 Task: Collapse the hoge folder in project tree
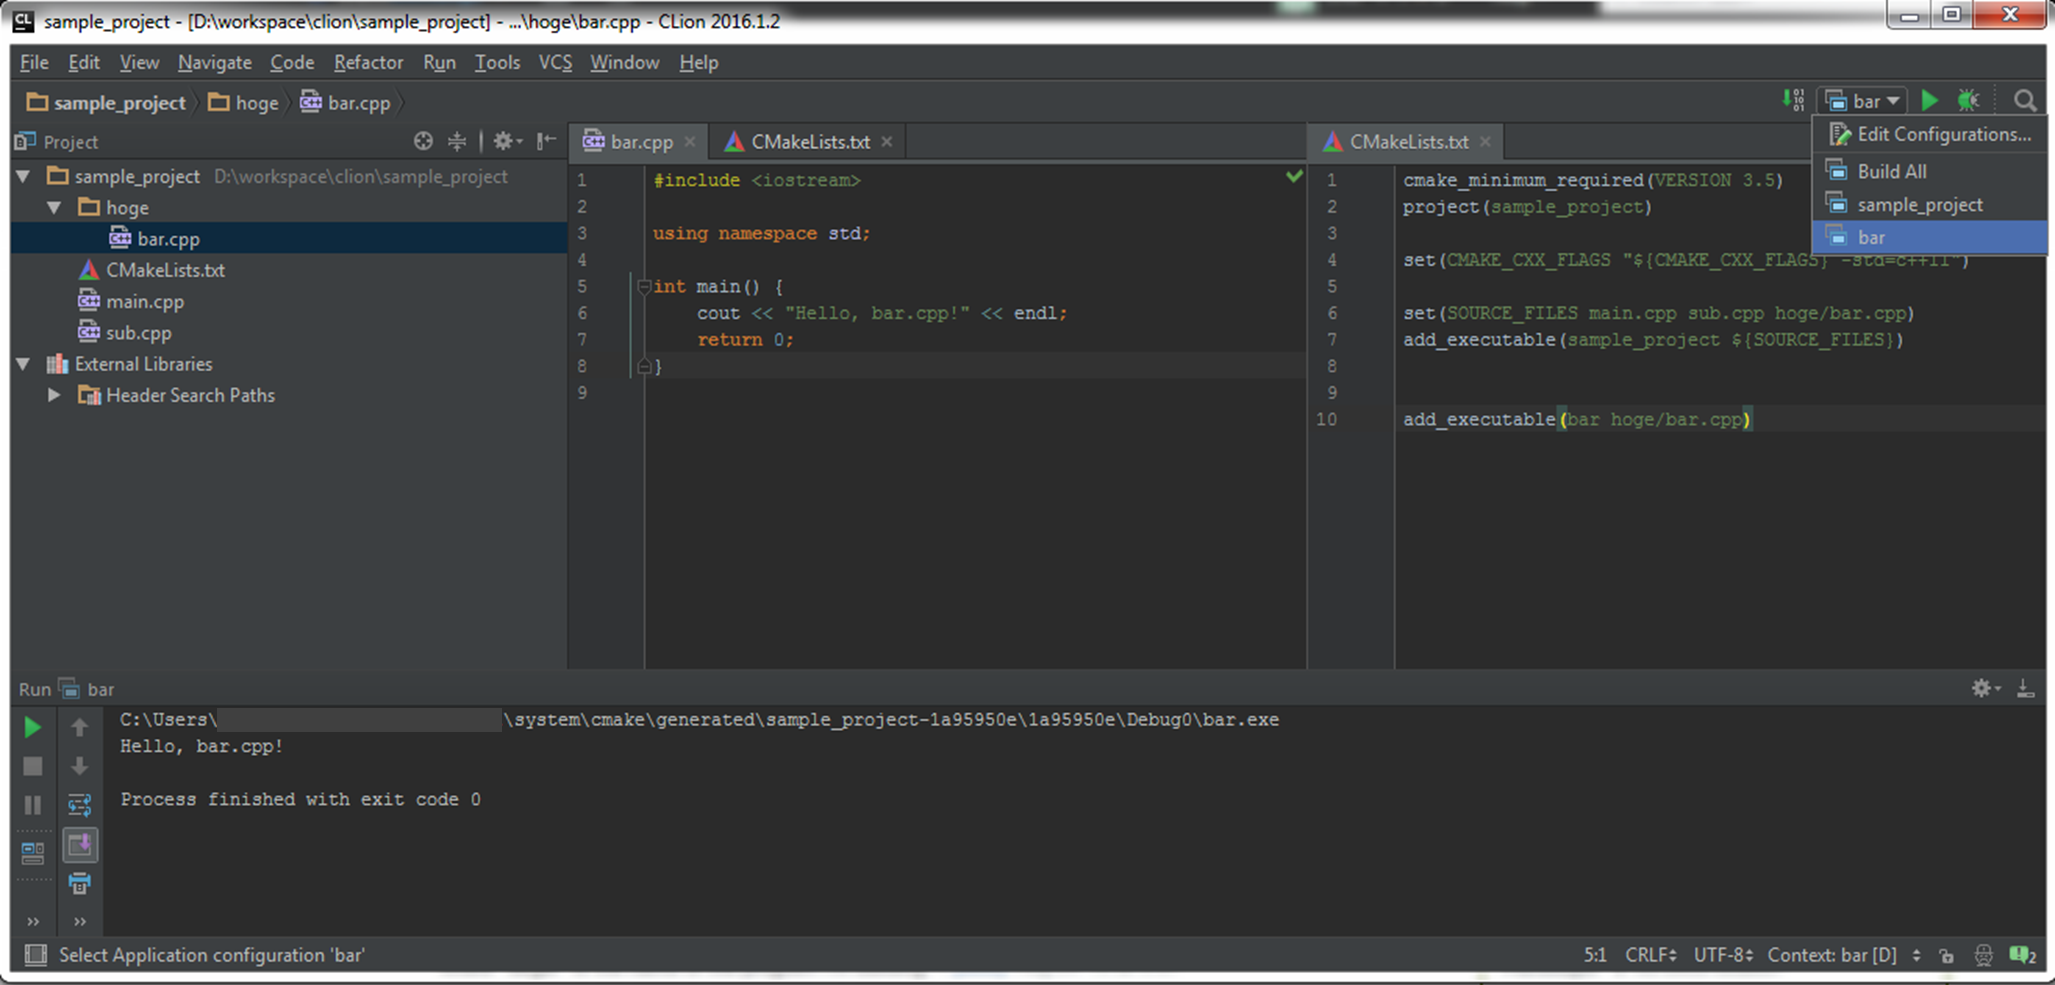point(55,208)
